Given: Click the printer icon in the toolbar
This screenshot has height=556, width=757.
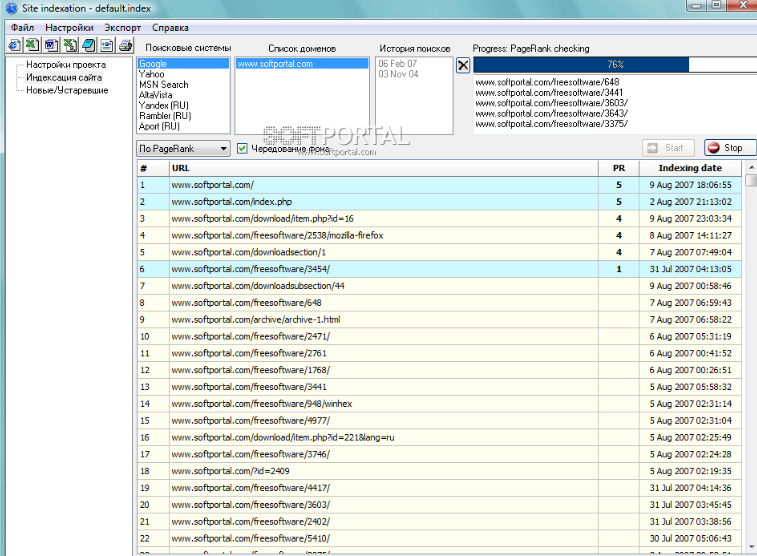Looking at the screenshot, I should (125, 45).
